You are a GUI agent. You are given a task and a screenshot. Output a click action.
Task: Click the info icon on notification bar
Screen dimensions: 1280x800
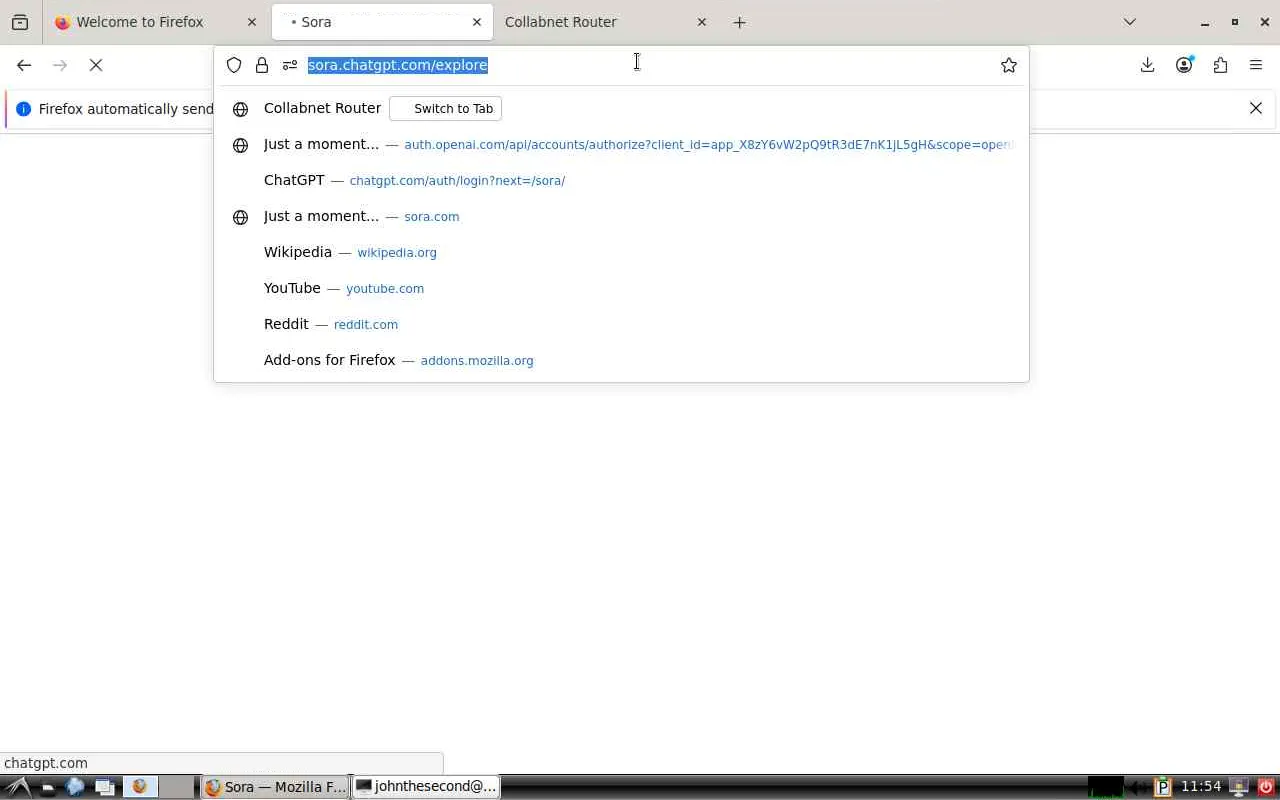tap(24, 109)
